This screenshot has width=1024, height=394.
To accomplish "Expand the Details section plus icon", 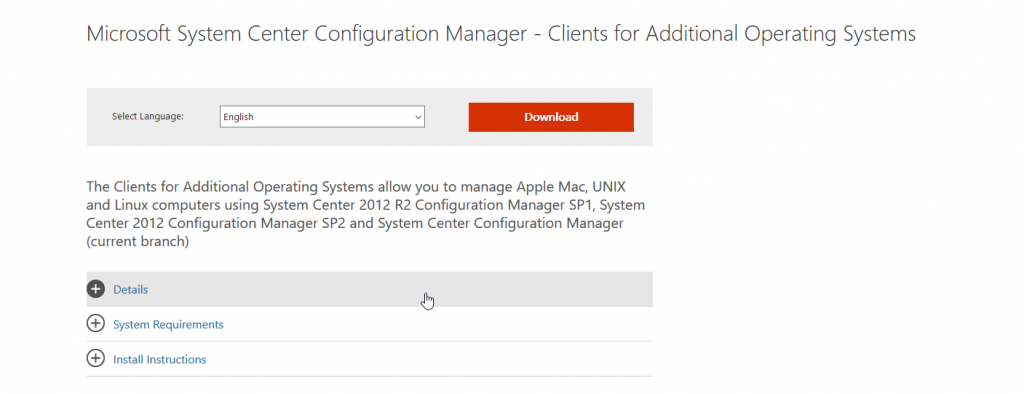I will [x=95, y=289].
